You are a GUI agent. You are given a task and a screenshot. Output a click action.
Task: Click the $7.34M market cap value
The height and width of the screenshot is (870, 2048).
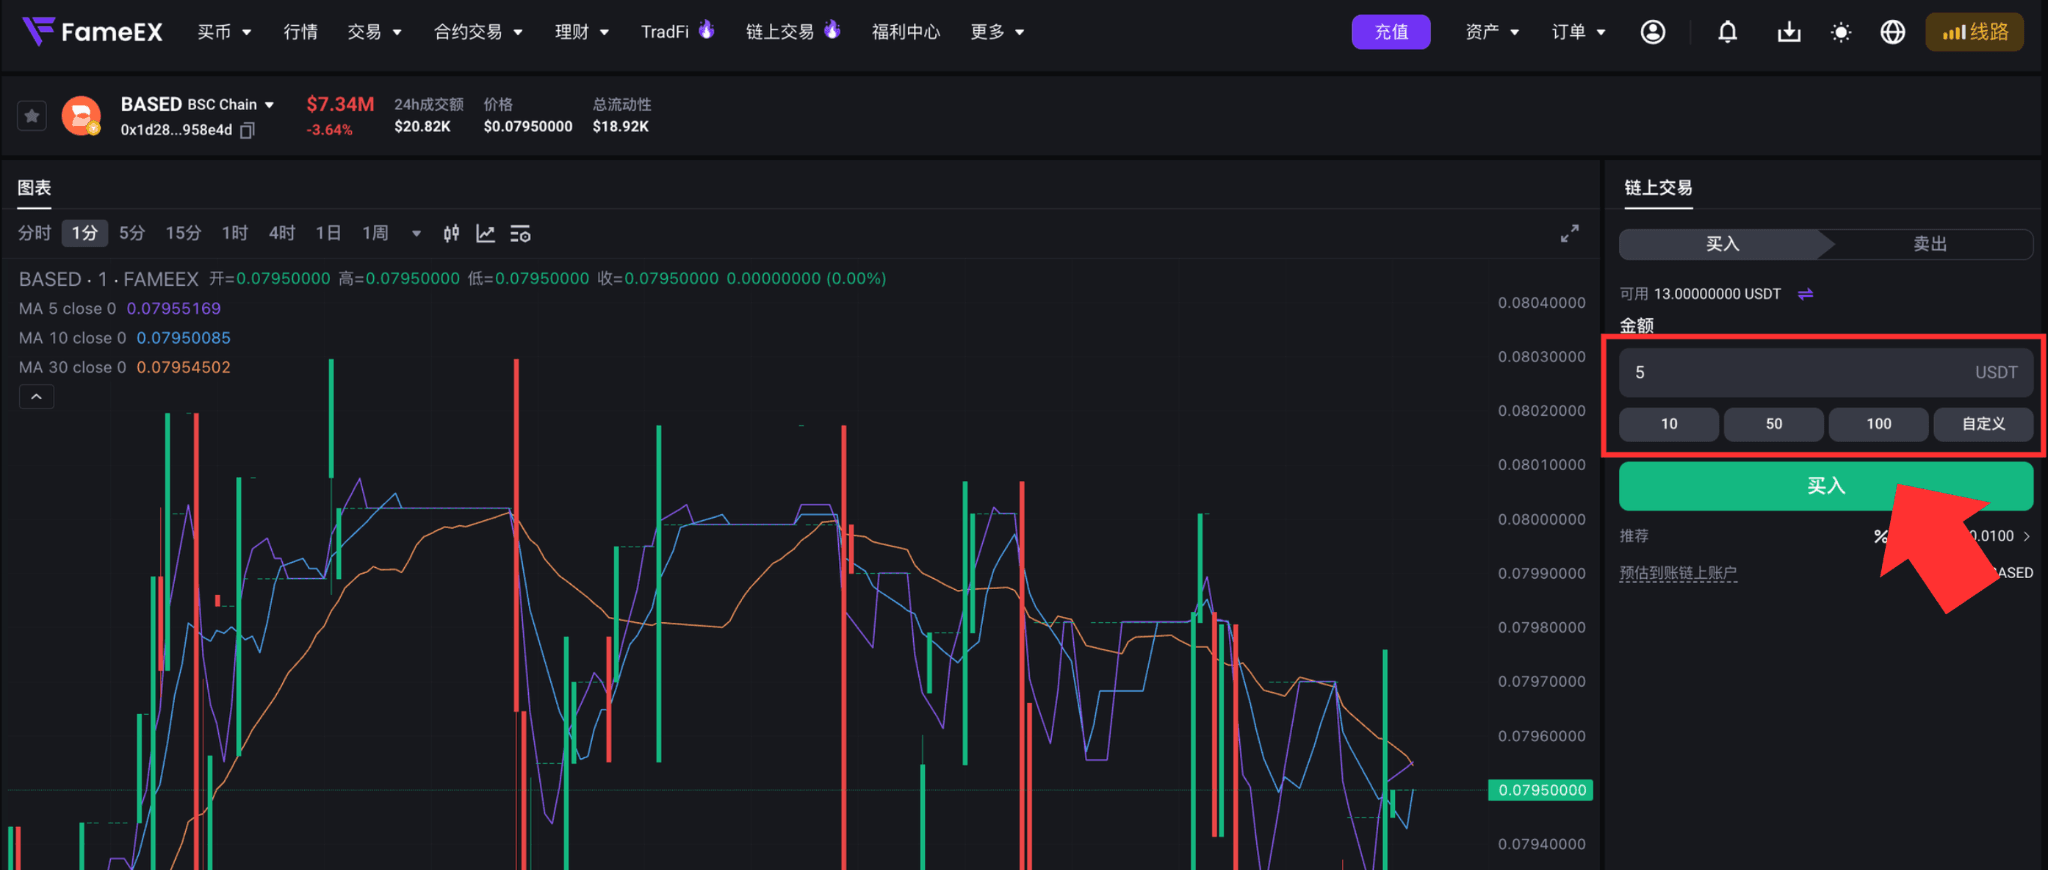[x=340, y=104]
